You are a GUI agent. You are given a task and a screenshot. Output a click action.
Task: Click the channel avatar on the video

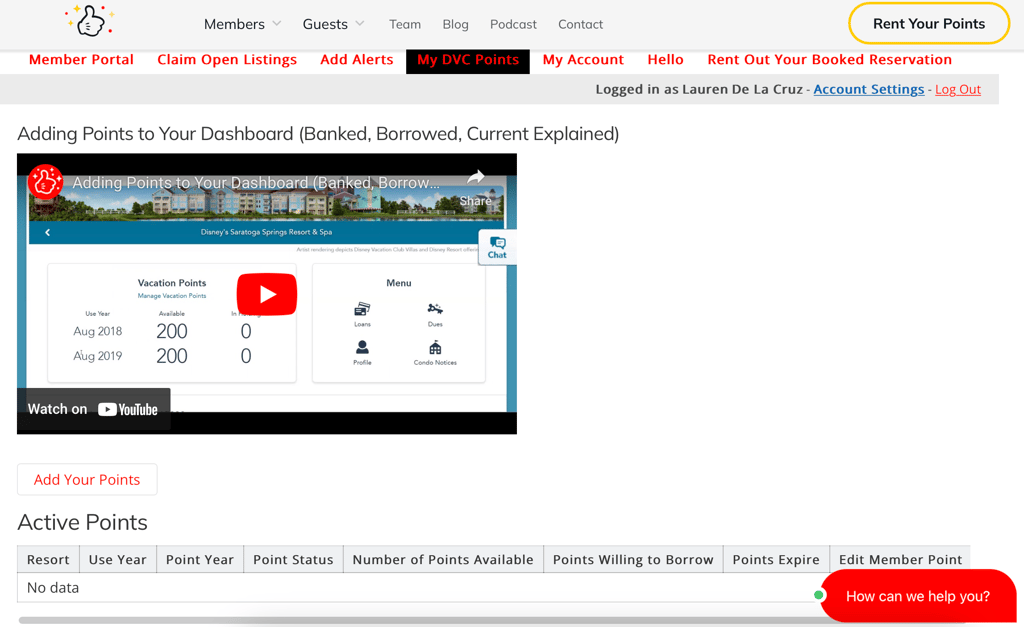click(x=45, y=181)
